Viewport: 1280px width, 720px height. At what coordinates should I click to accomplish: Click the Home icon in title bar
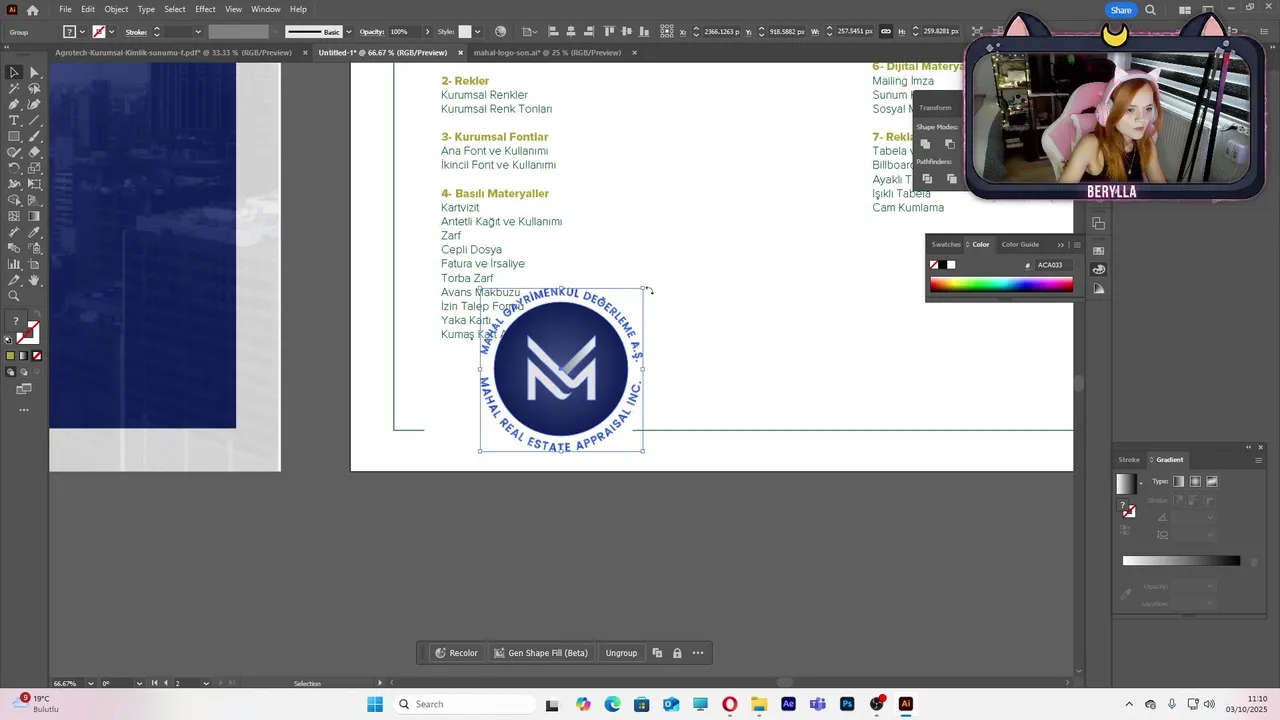(32, 10)
